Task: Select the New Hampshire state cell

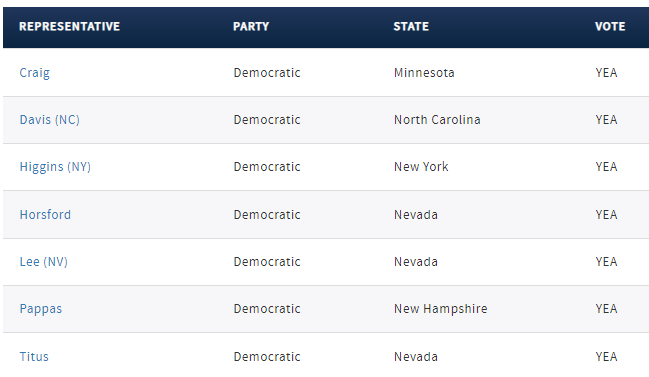Action: [x=440, y=309]
